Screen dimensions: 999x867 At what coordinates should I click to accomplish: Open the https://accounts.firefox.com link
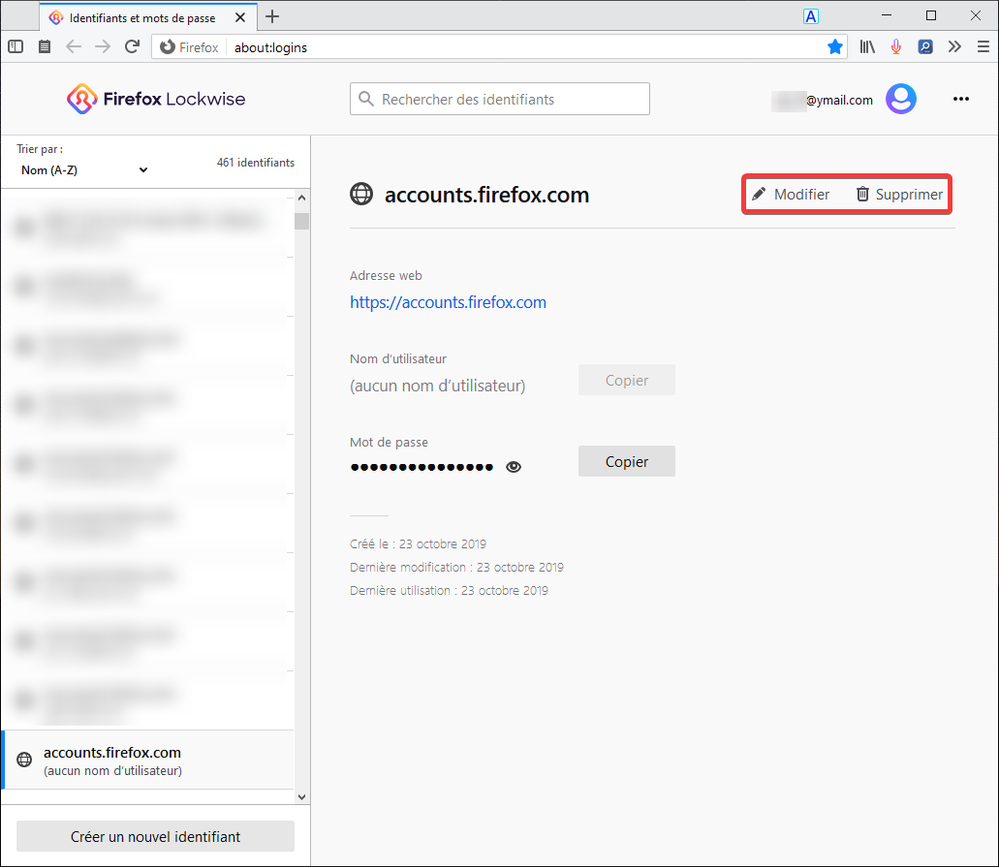448,302
